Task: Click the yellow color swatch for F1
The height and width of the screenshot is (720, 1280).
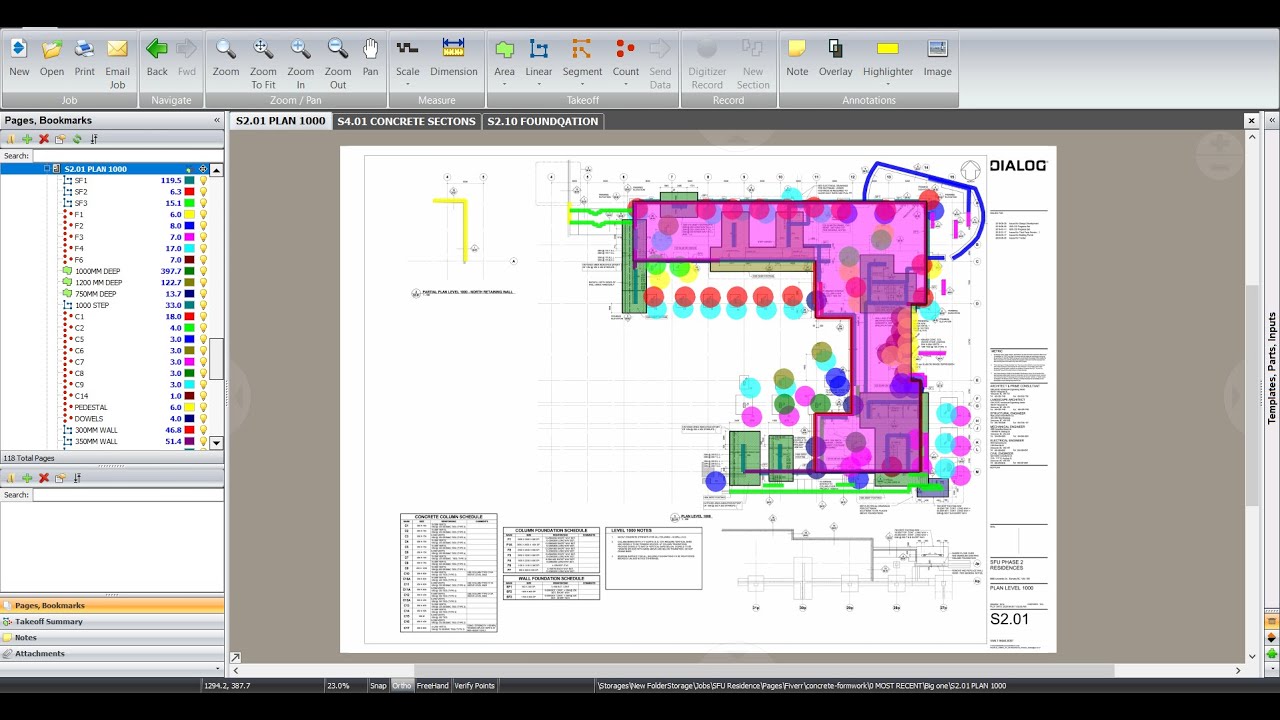Action: 189,215
